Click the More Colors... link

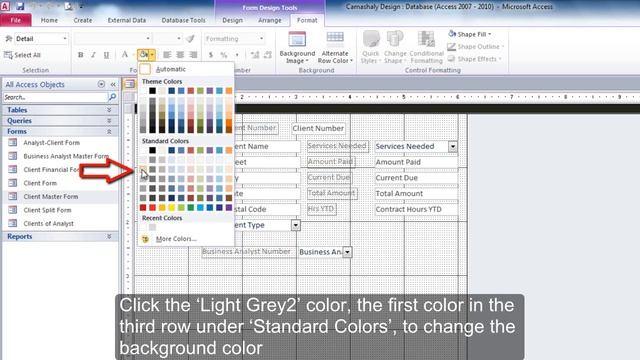(x=176, y=239)
